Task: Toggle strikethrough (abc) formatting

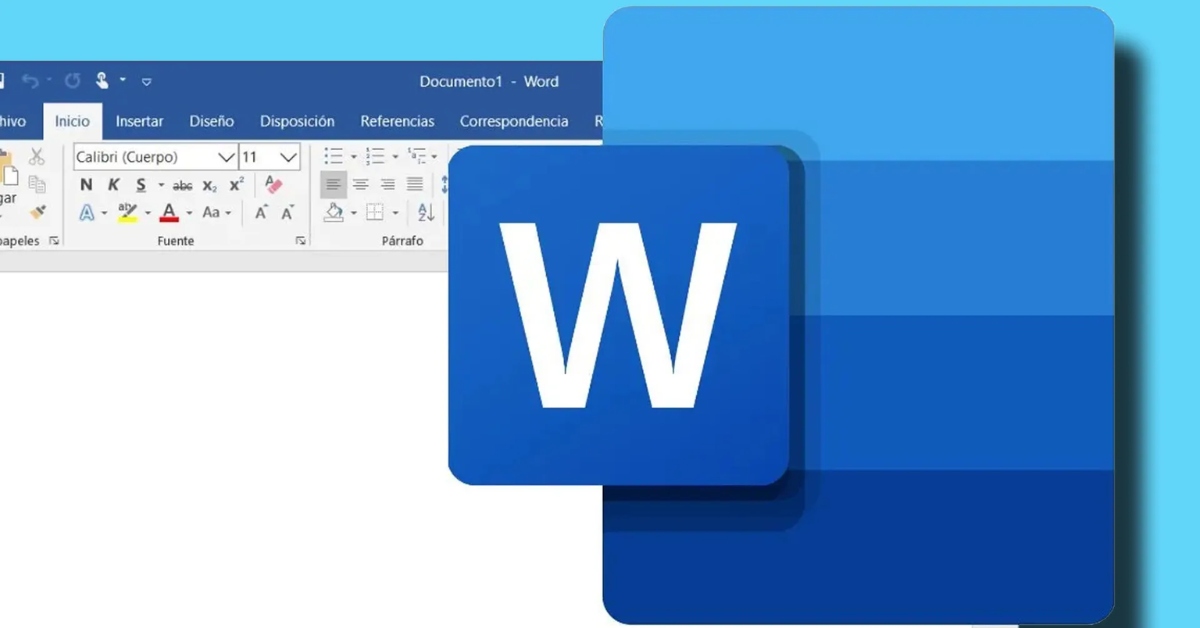Action: point(182,186)
